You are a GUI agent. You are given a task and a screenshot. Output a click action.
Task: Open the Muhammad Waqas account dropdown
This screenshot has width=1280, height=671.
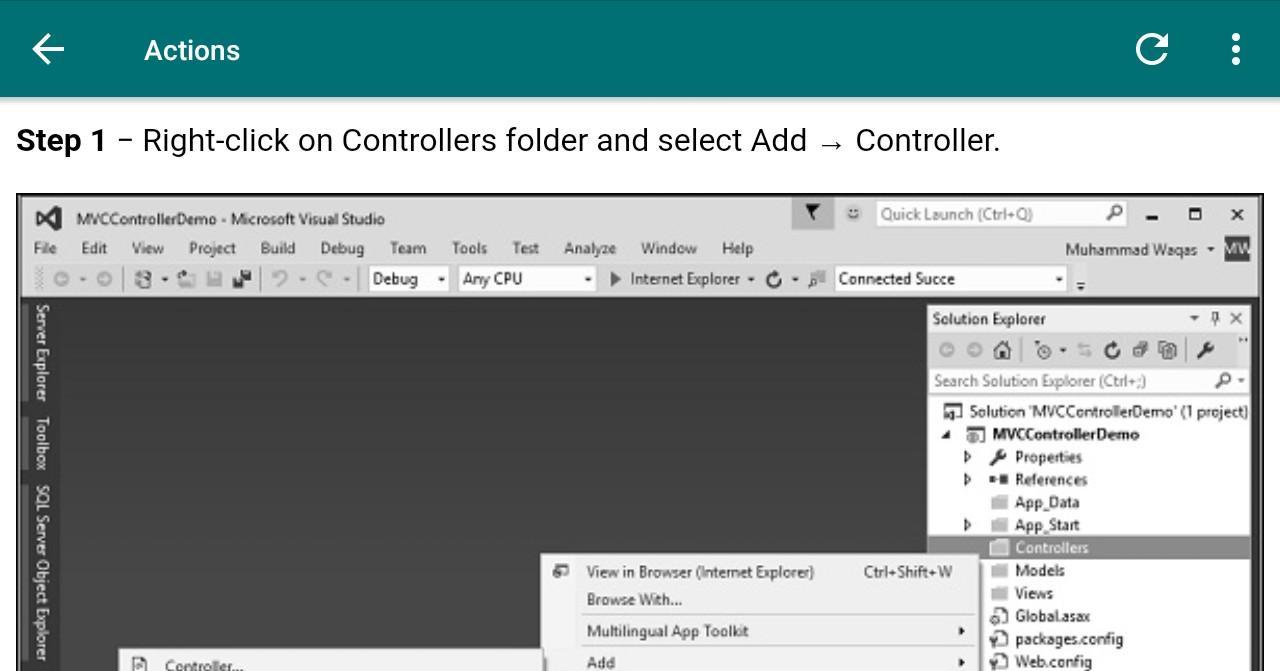(1210, 249)
